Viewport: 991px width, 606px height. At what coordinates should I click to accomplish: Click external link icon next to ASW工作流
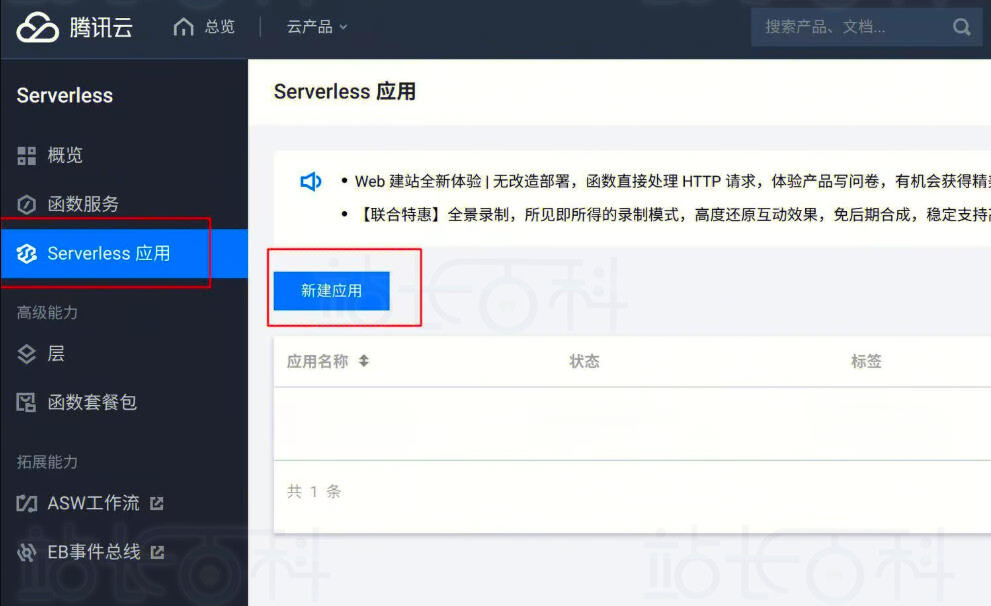(x=157, y=504)
